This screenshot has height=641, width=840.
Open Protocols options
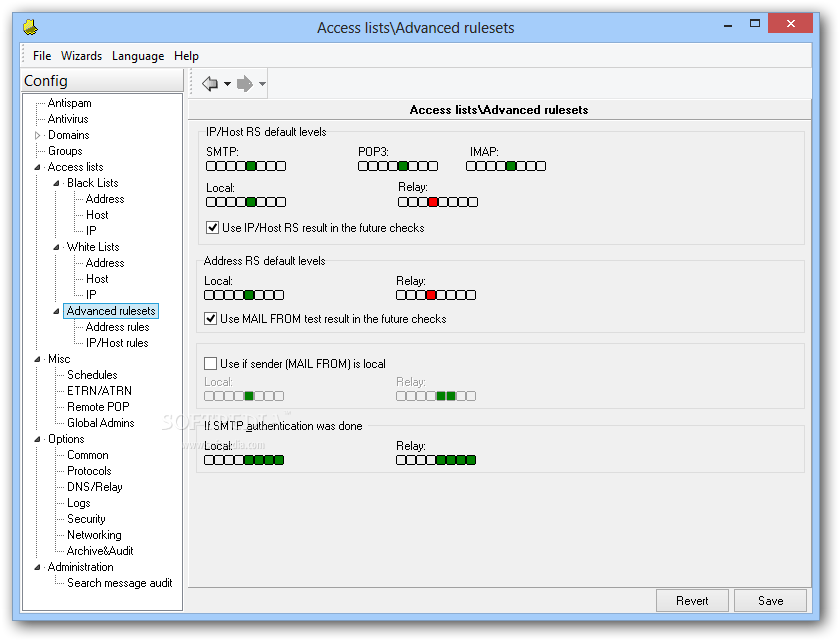89,471
